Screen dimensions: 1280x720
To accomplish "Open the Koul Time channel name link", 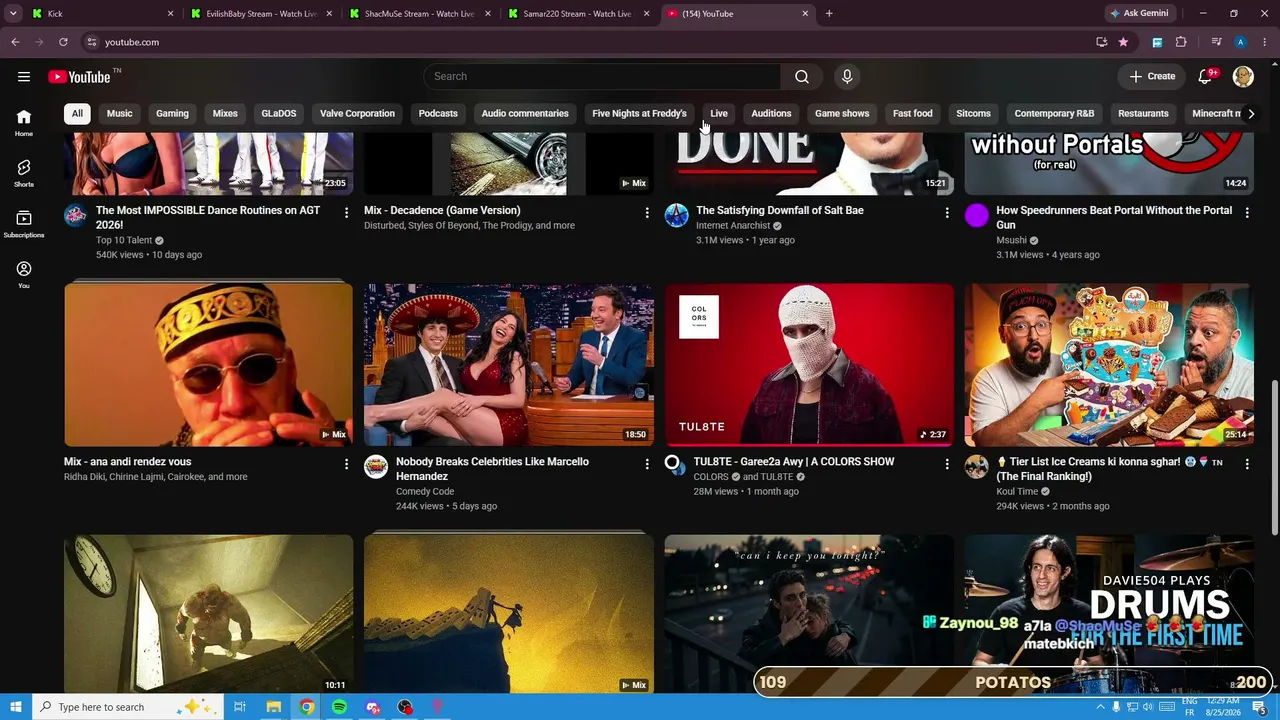I will click(x=1017, y=491).
